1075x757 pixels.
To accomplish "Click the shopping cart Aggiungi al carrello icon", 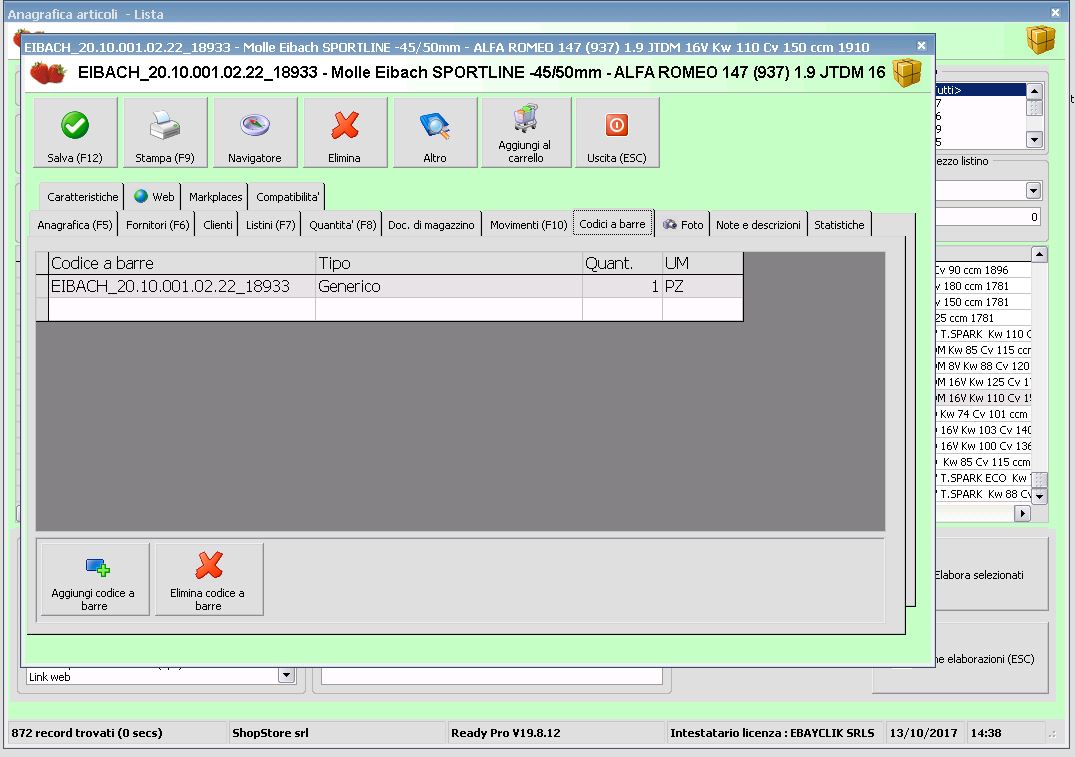I will click(x=526, y=118).
